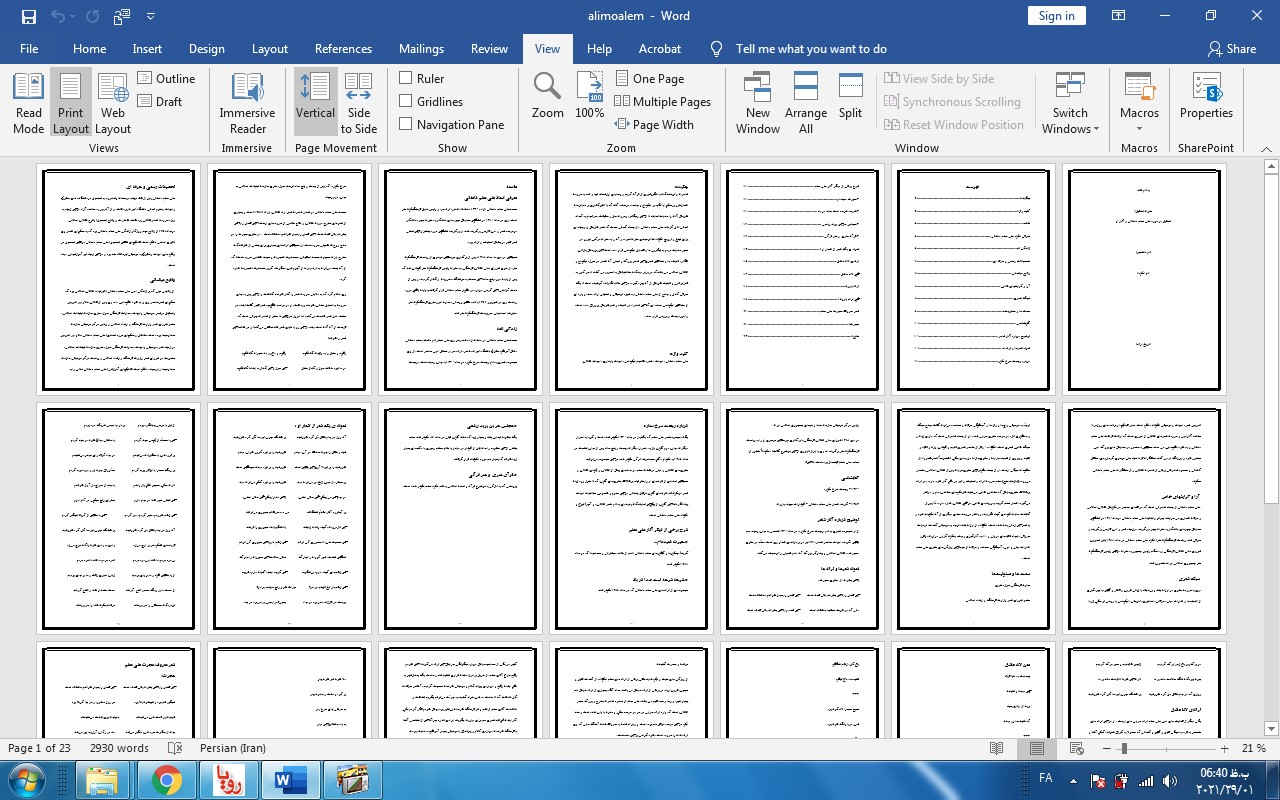
Task: Open the Zoom dialog magnifier
Action: 547,96
